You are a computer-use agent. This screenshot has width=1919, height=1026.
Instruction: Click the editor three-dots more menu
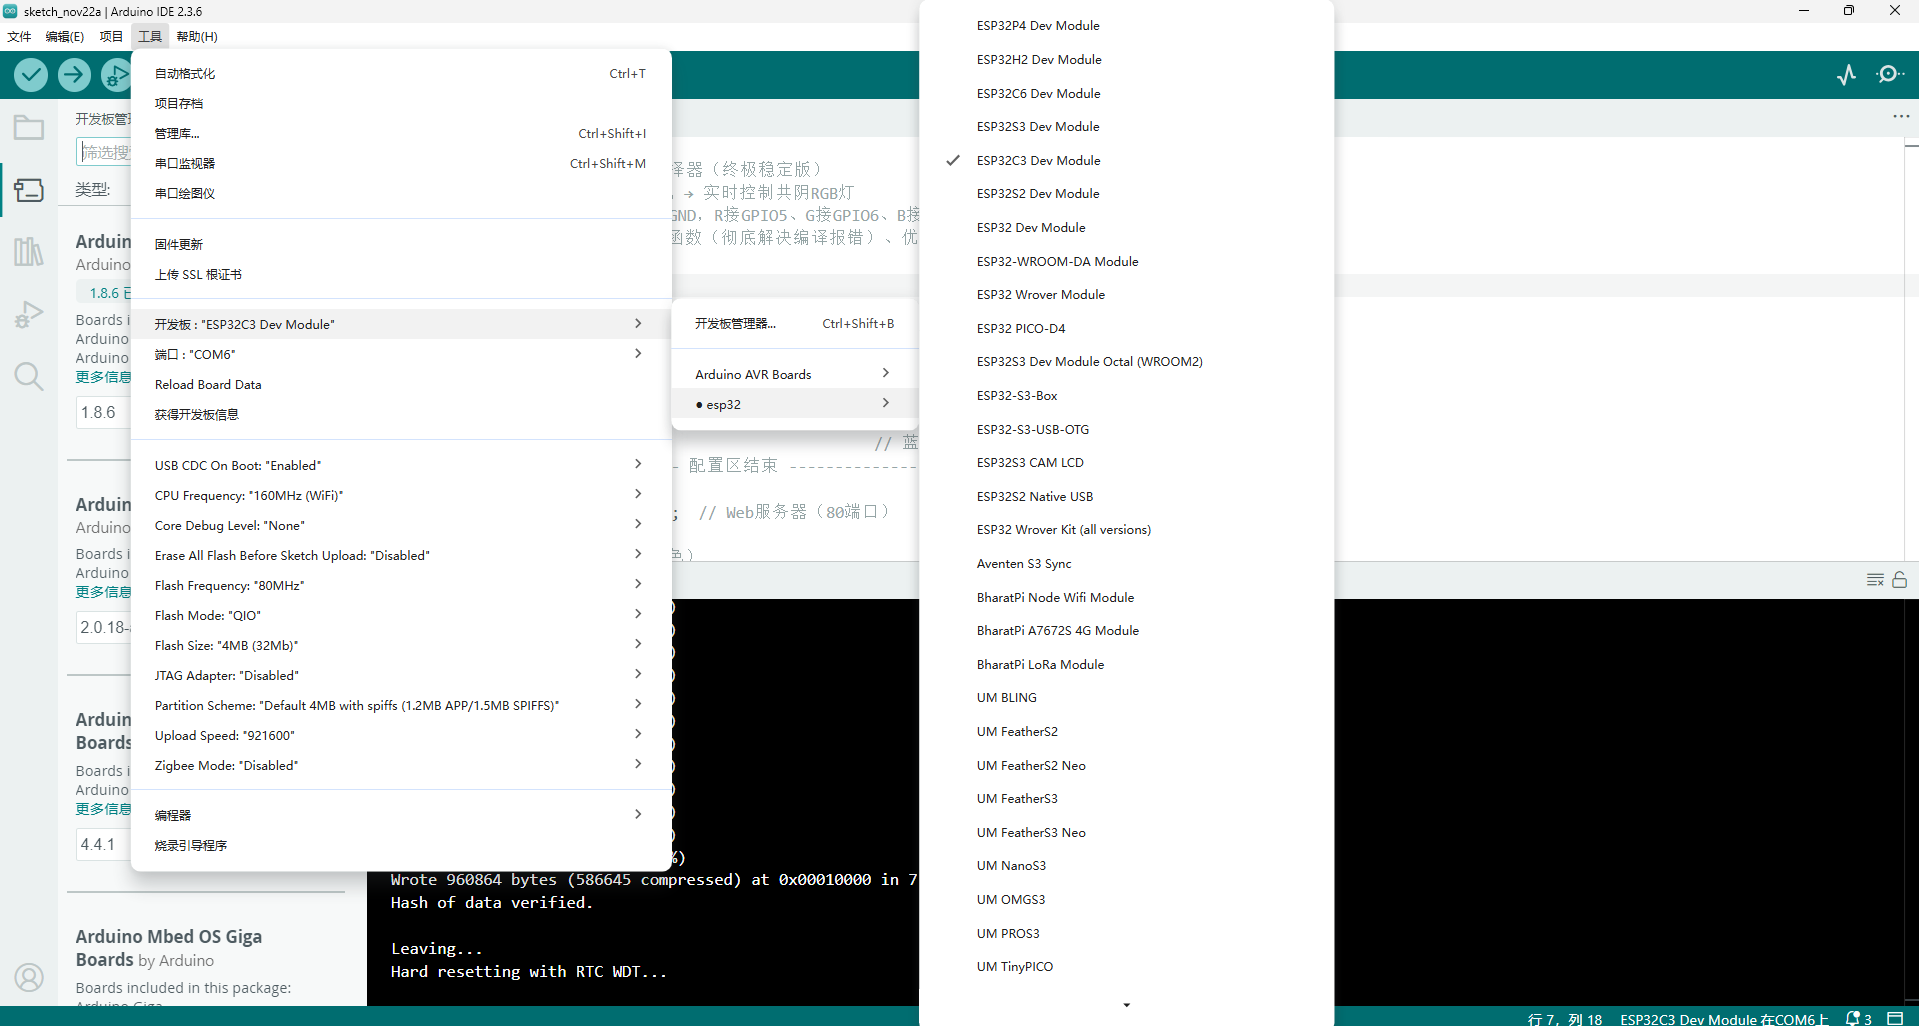[1901, 117]
